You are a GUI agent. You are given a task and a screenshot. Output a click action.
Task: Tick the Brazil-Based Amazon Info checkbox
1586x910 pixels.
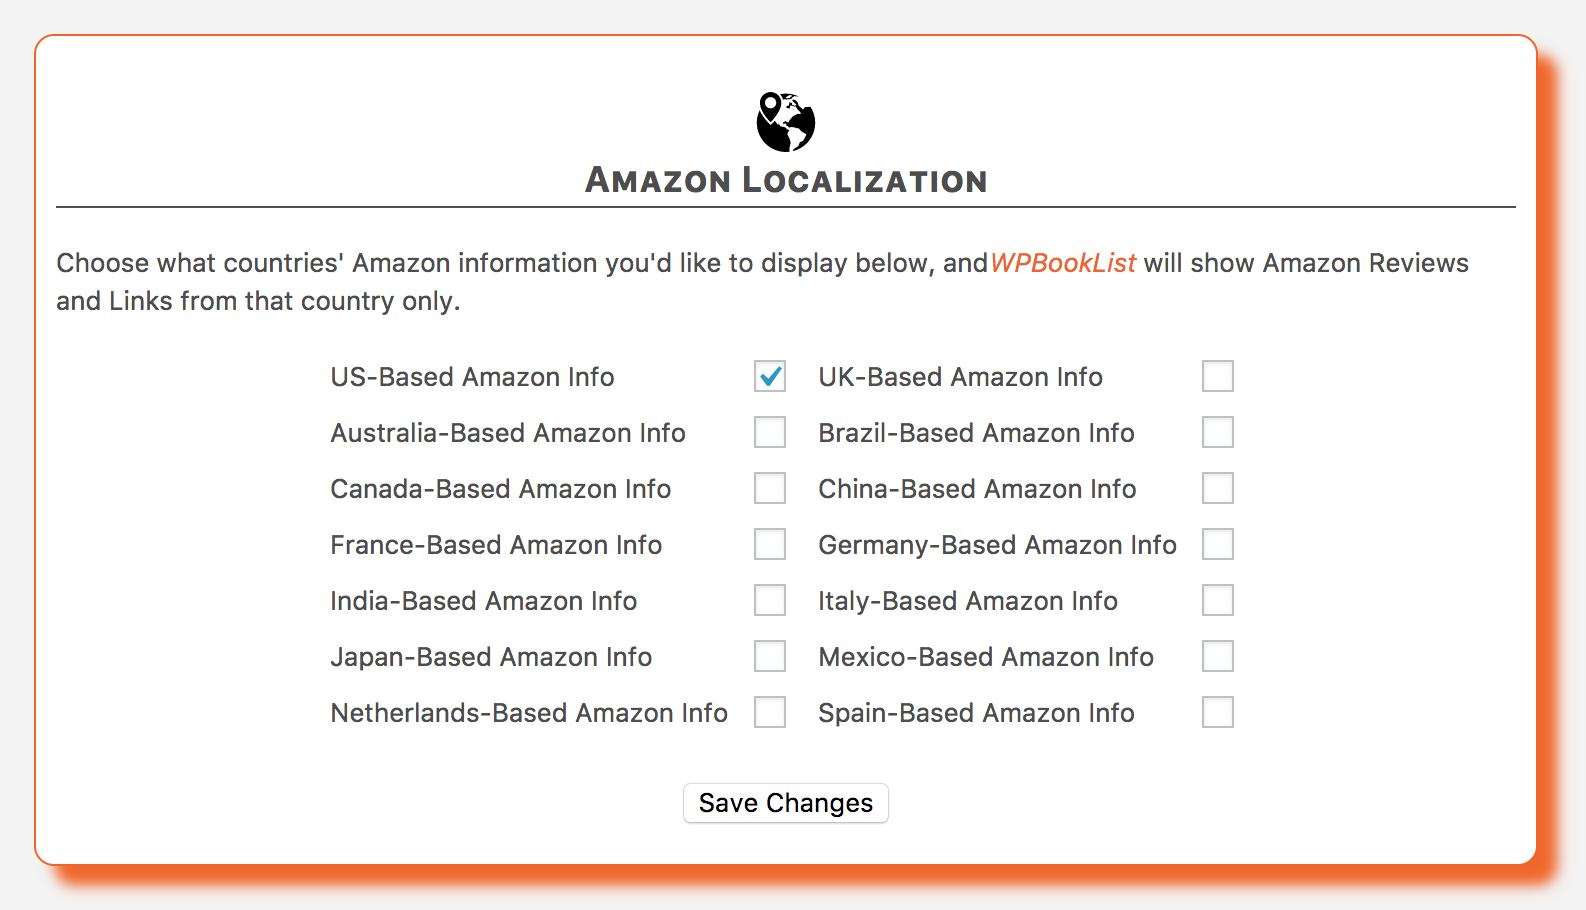[1217, 433]
